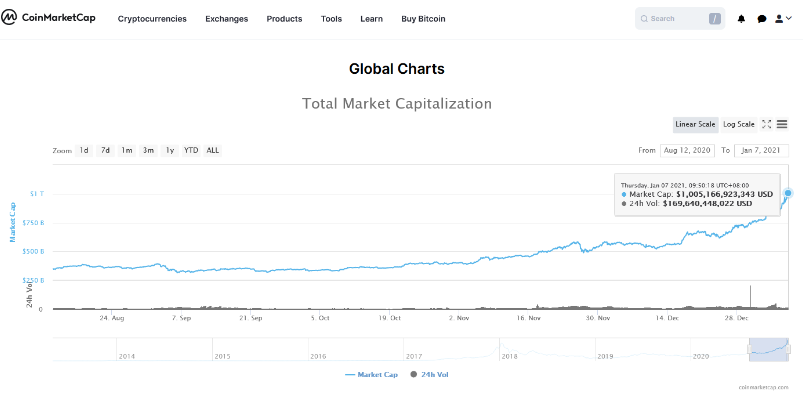The width and height of the screenshot is (803, 404).
Task: Set zoom to 3m
Action: point(148,151)
